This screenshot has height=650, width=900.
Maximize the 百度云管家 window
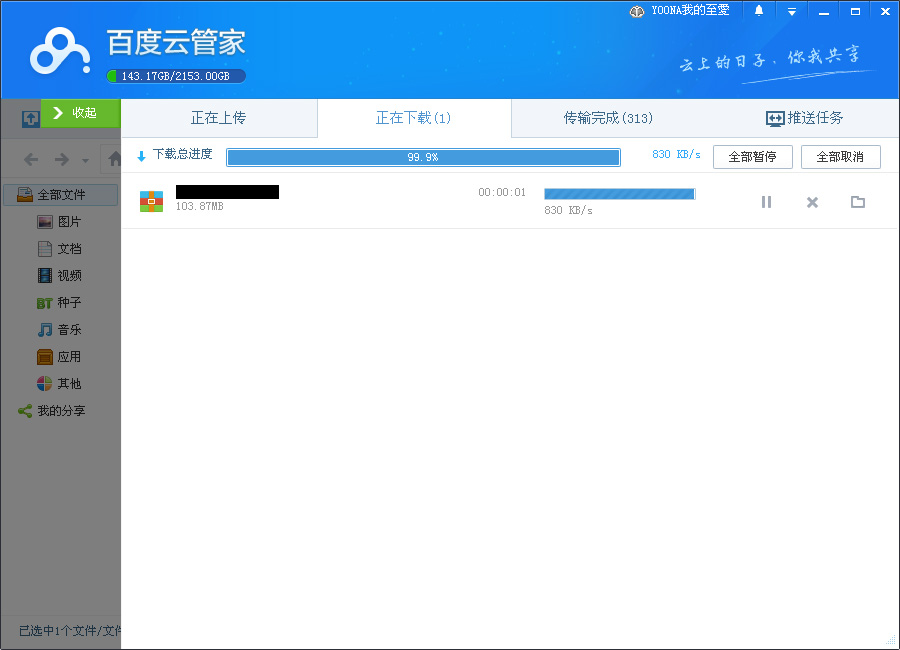(855, 11)
